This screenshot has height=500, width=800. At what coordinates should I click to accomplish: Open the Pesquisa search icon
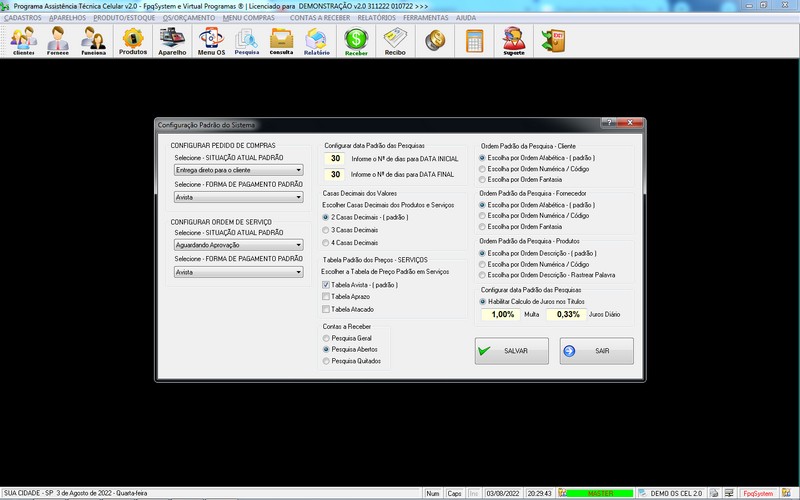[246, 41]
